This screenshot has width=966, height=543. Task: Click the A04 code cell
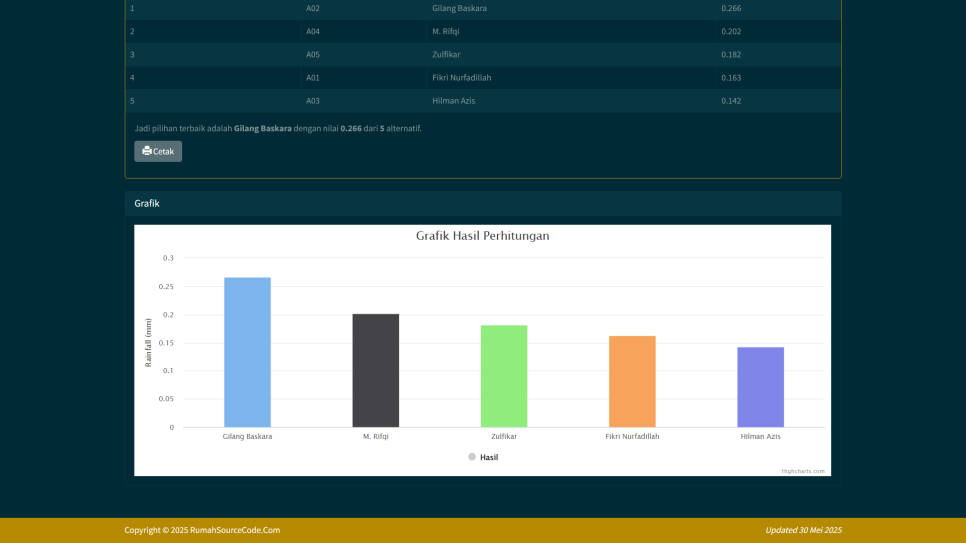(x=313, y=31)
